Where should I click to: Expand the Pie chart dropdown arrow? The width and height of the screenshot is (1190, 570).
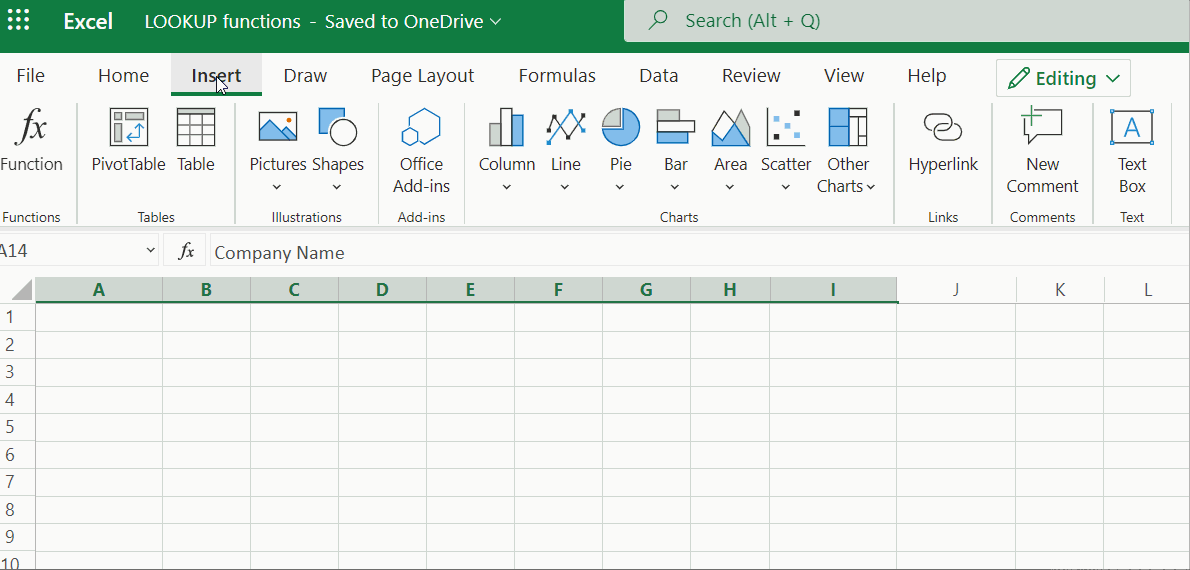point(621,187)
